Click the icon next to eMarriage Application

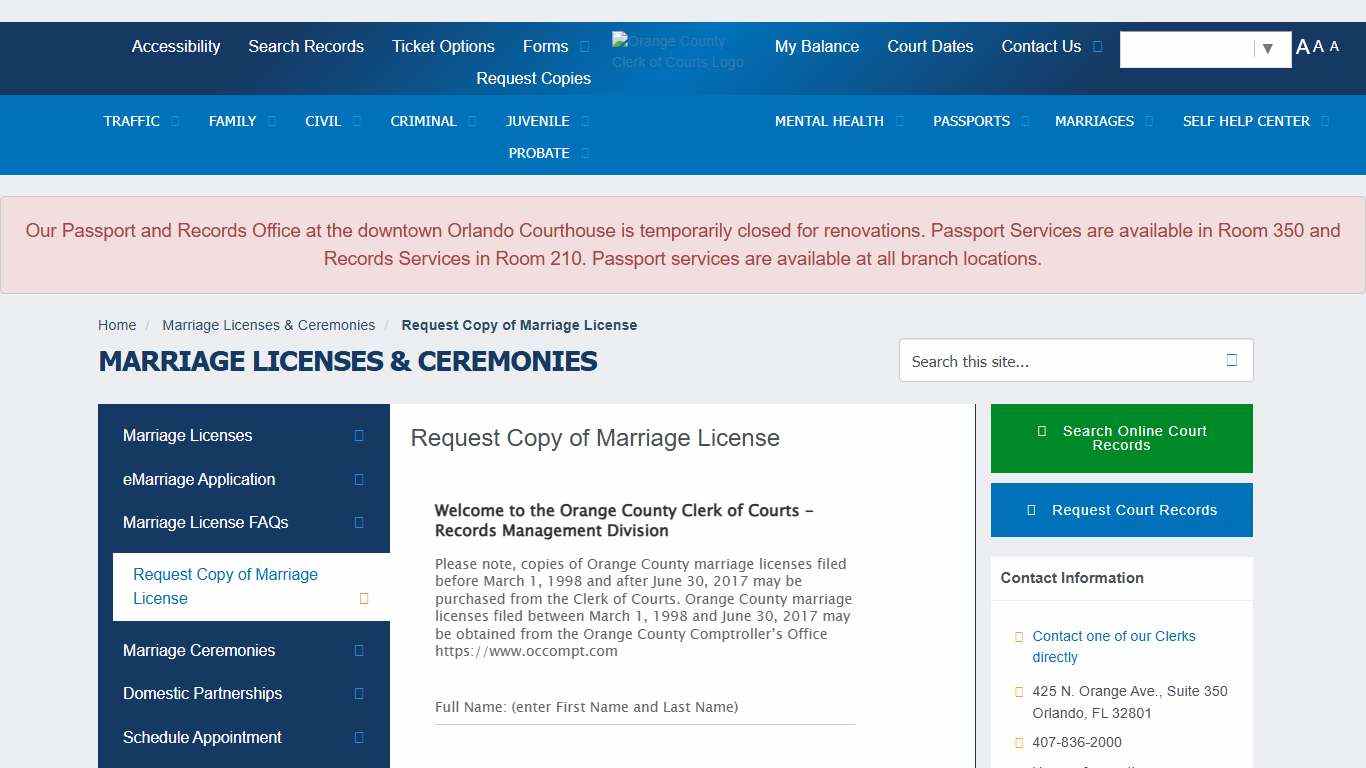[359, 480]
